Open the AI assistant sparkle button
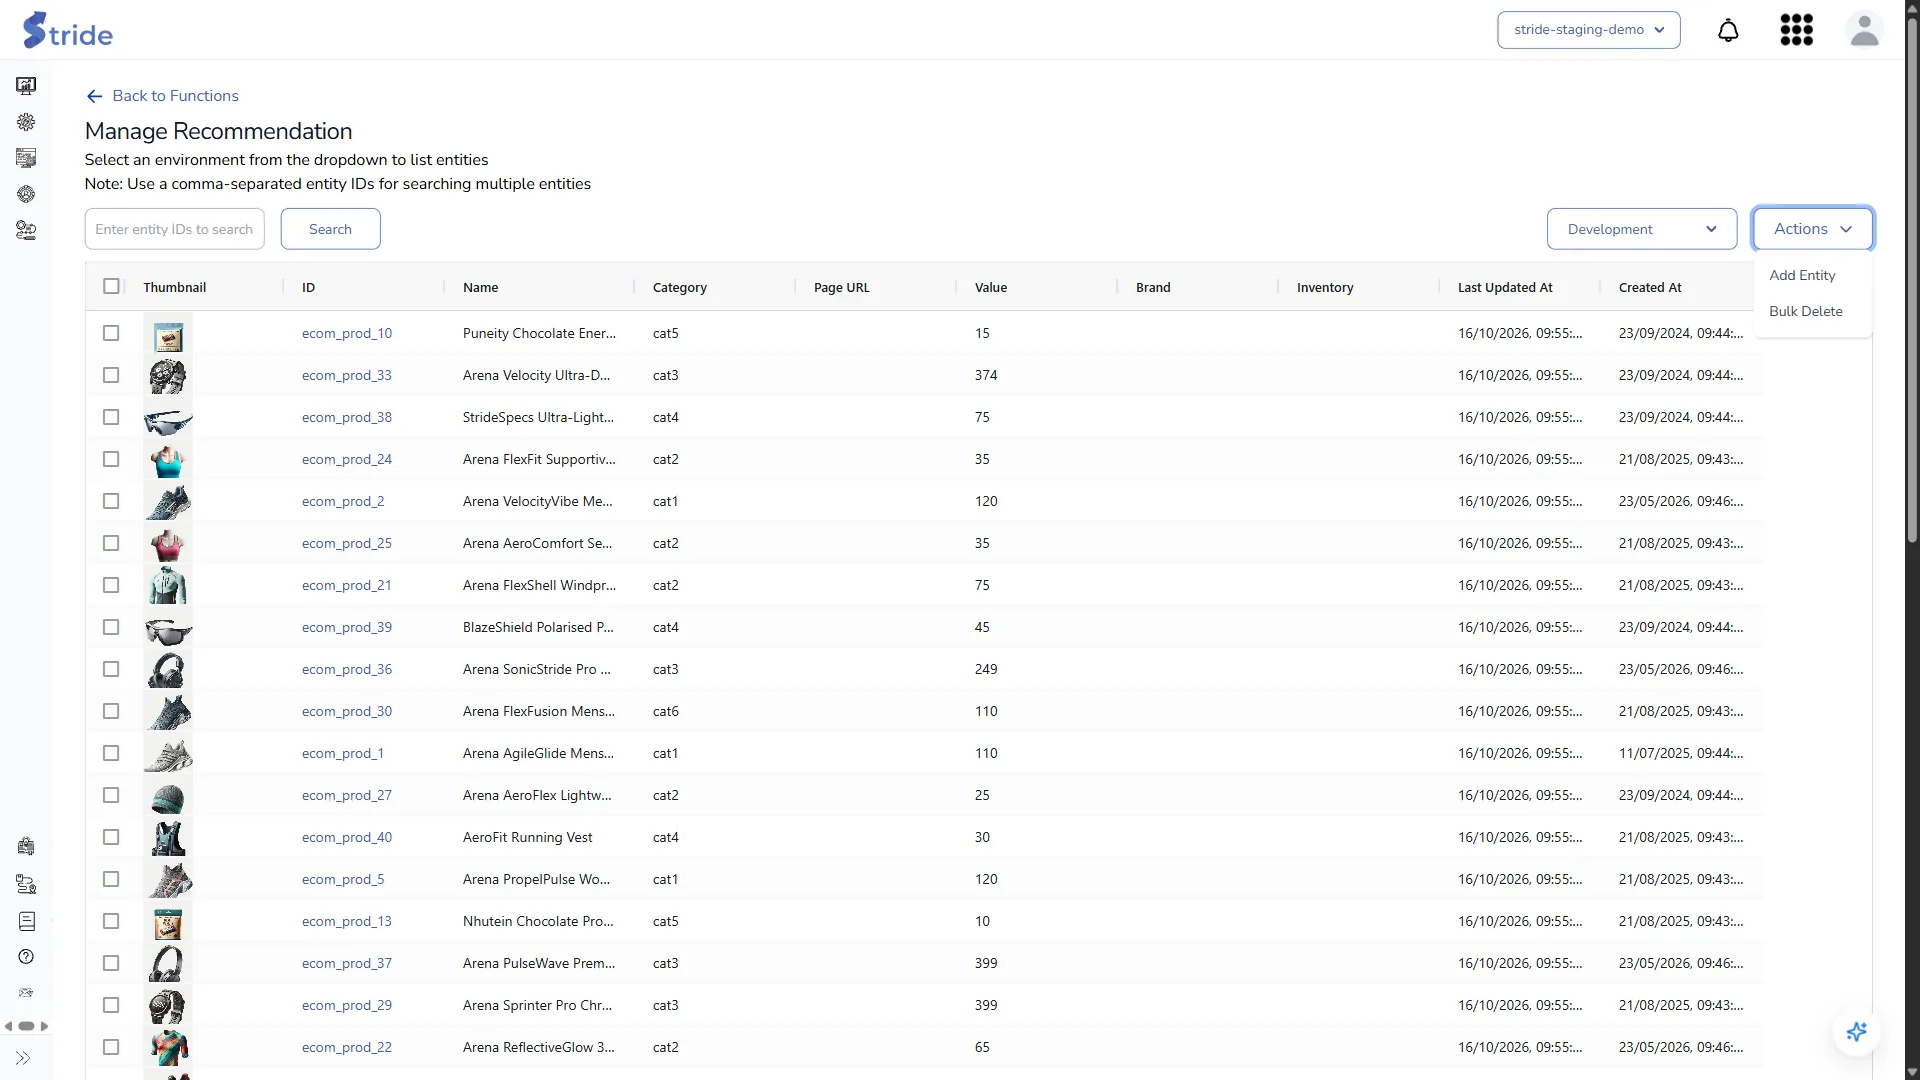1920x1080 pixels. [x=1857, y=1032]
